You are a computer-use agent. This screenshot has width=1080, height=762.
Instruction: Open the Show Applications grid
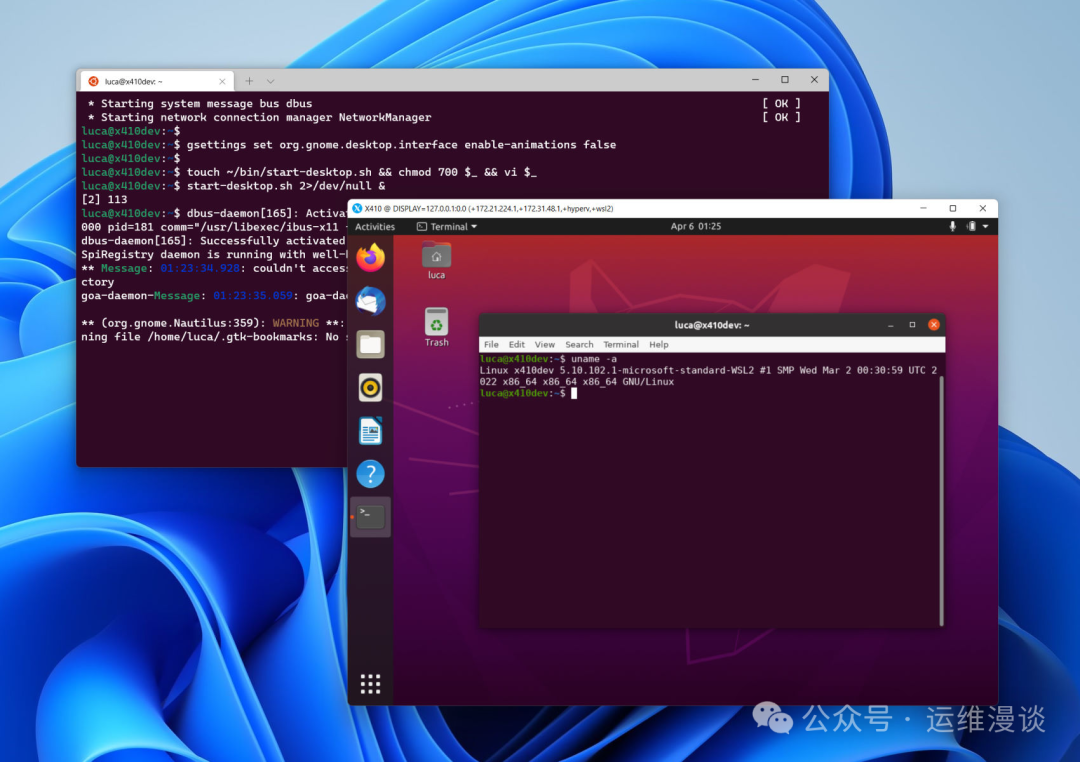pyautogui.click(x=370, y=683)
